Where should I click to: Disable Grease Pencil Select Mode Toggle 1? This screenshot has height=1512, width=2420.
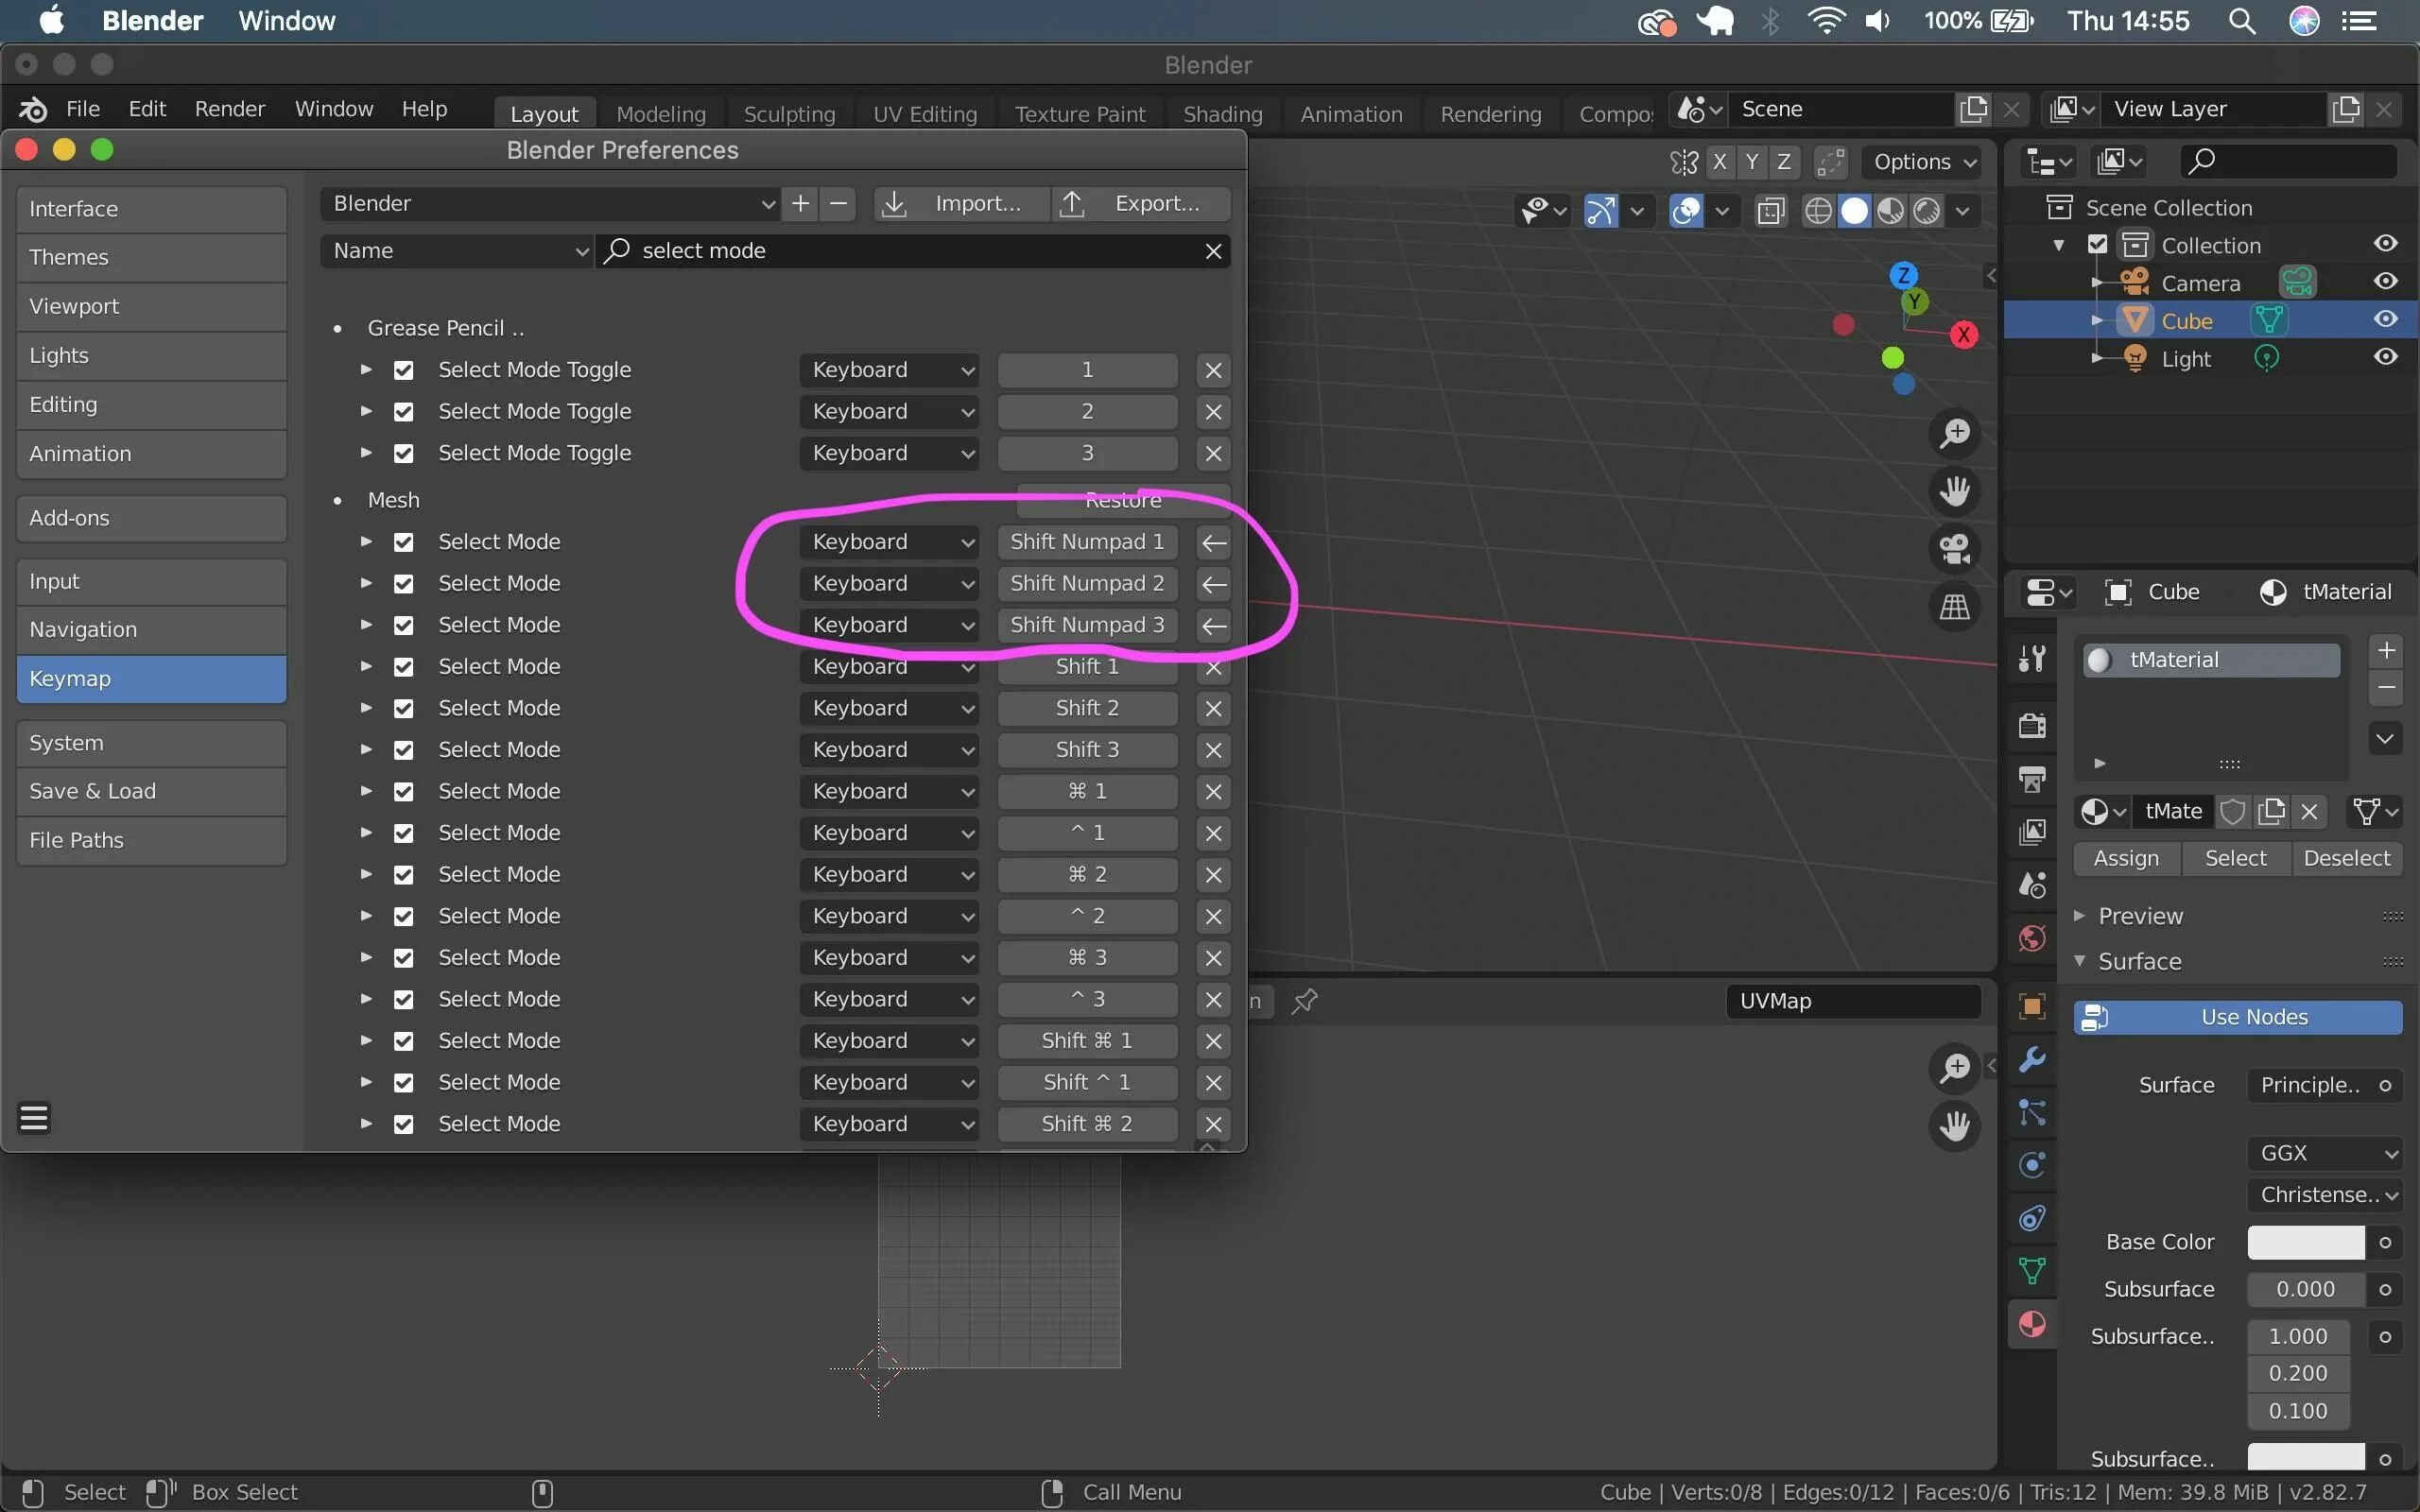point(404,370)
